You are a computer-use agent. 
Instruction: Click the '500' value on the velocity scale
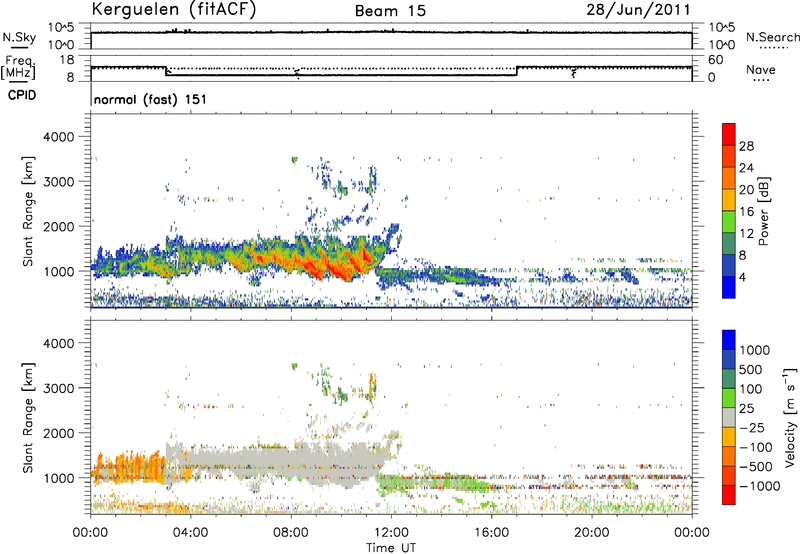pyautogui.click(x=751, y=370)
